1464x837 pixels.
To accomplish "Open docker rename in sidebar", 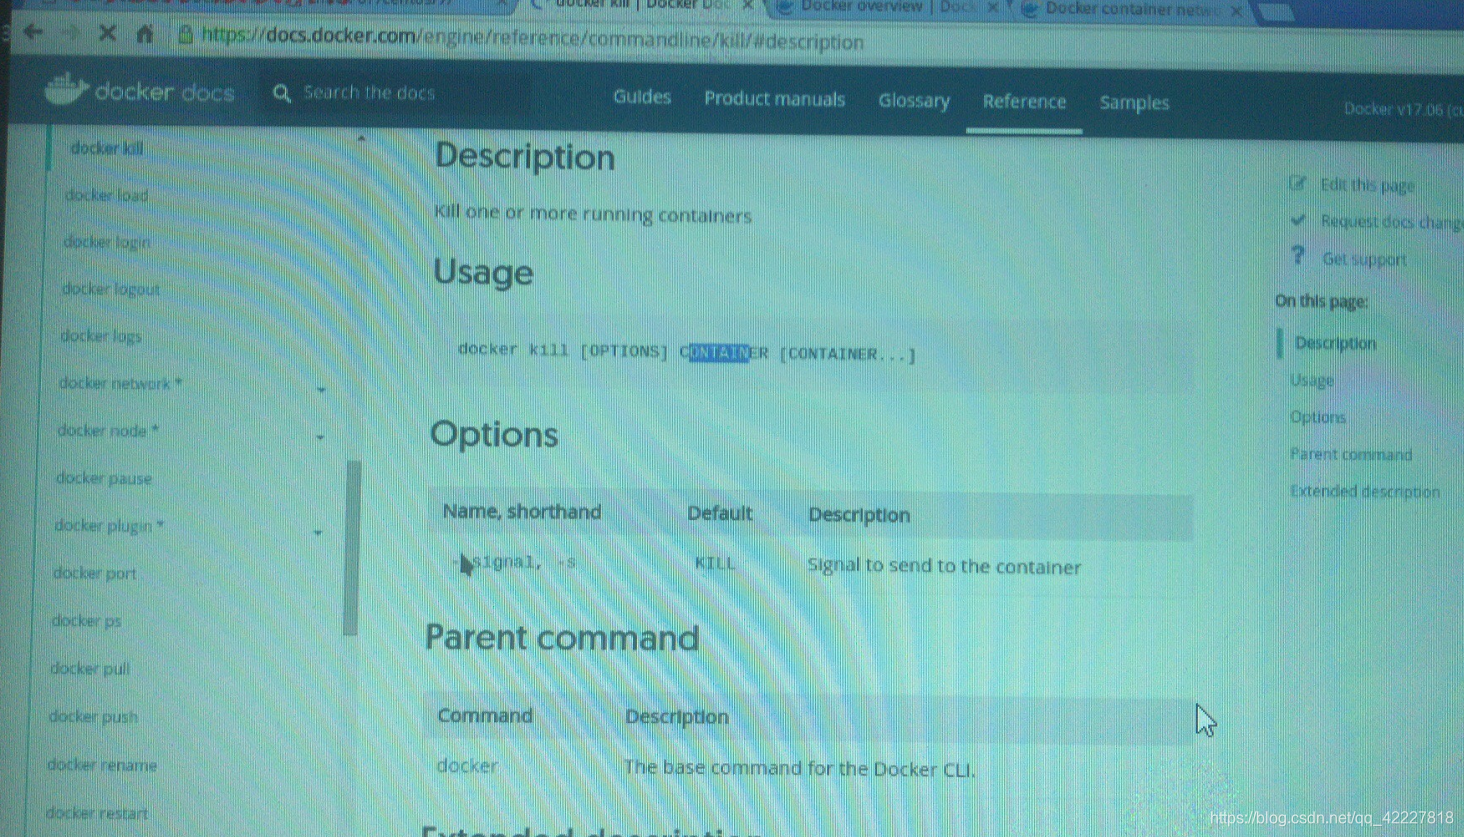I will (x=102, y=765).
